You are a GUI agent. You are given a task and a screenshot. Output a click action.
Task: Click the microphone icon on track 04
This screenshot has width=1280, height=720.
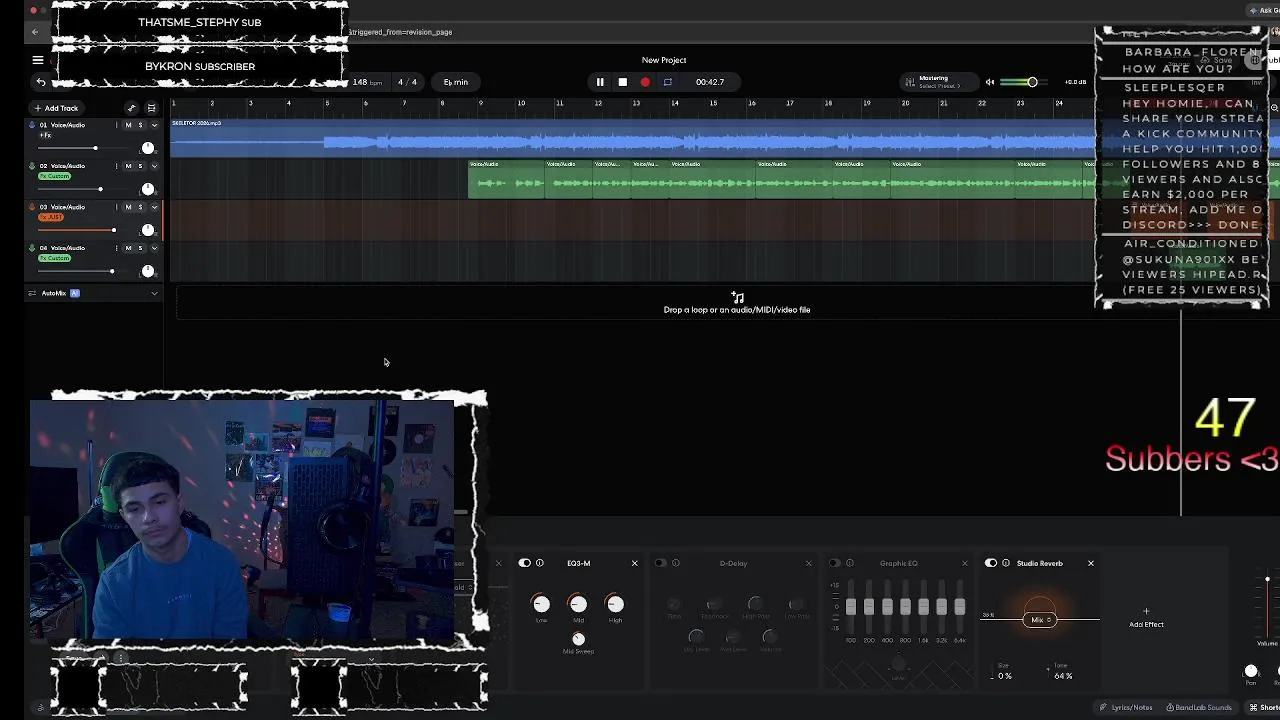tap(32, 248)
